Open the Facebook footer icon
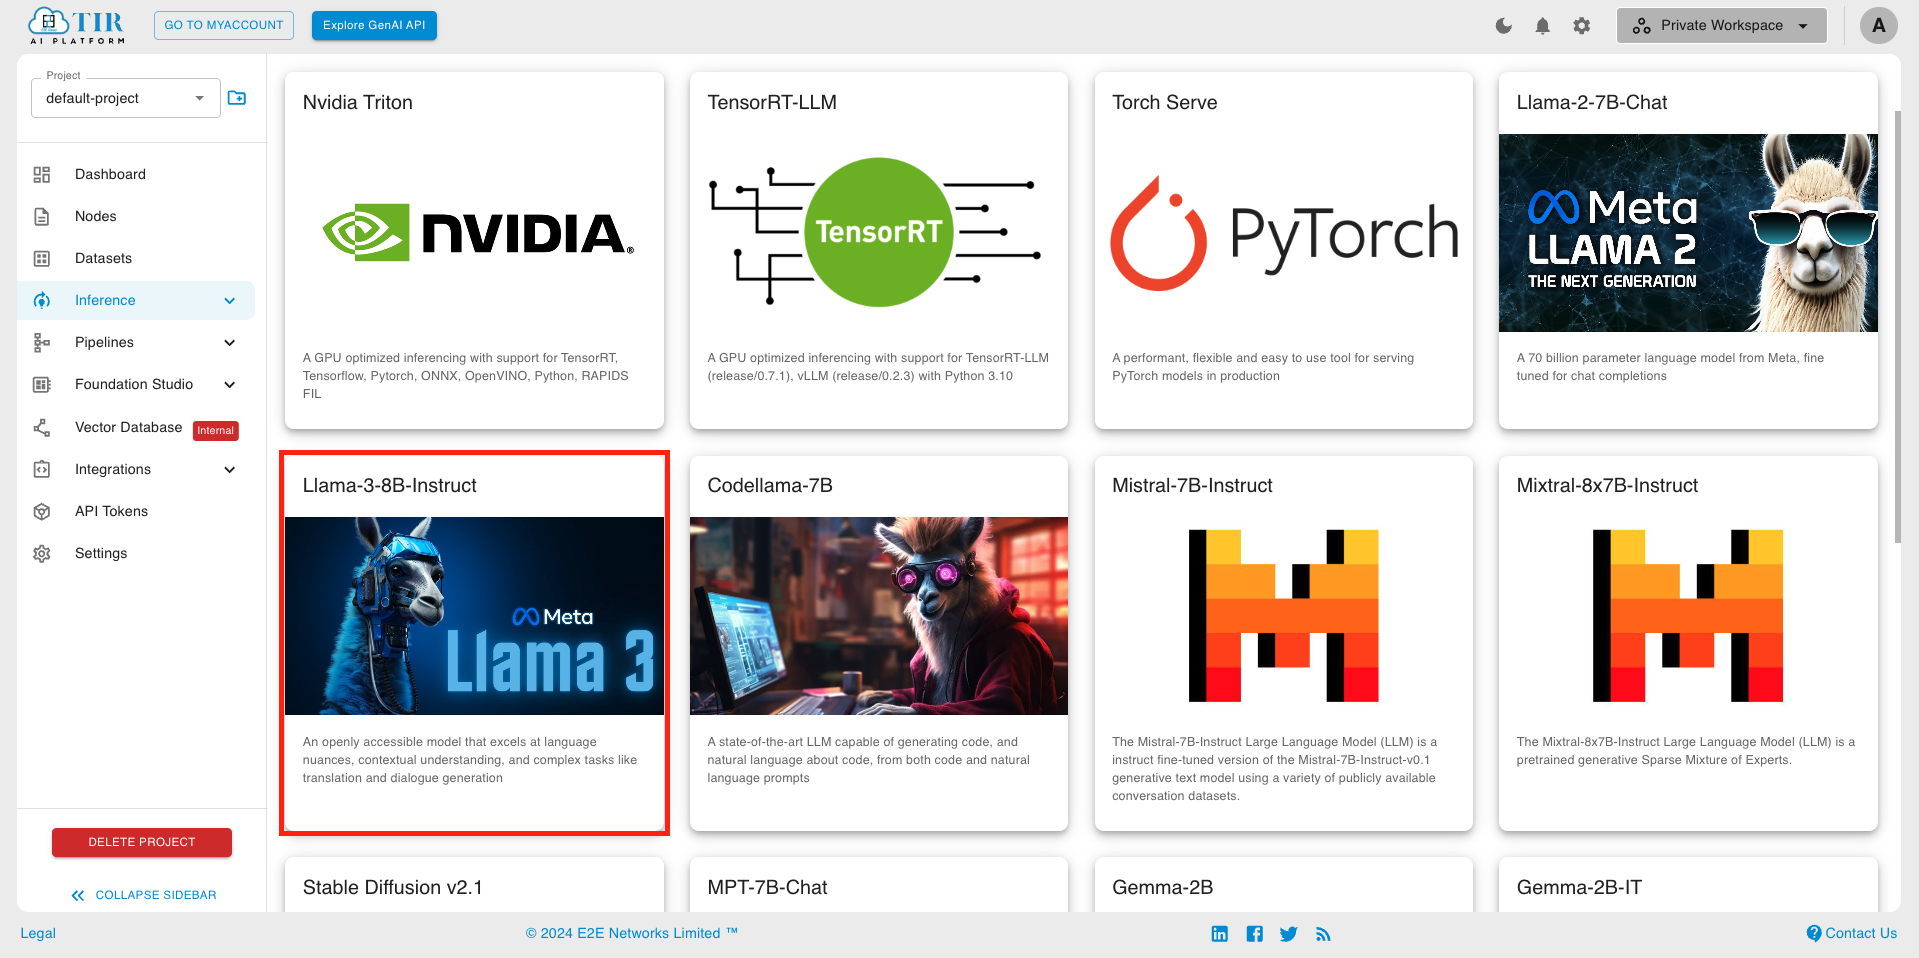Viewport: 1919px width, 958px height. (1255, 933)
